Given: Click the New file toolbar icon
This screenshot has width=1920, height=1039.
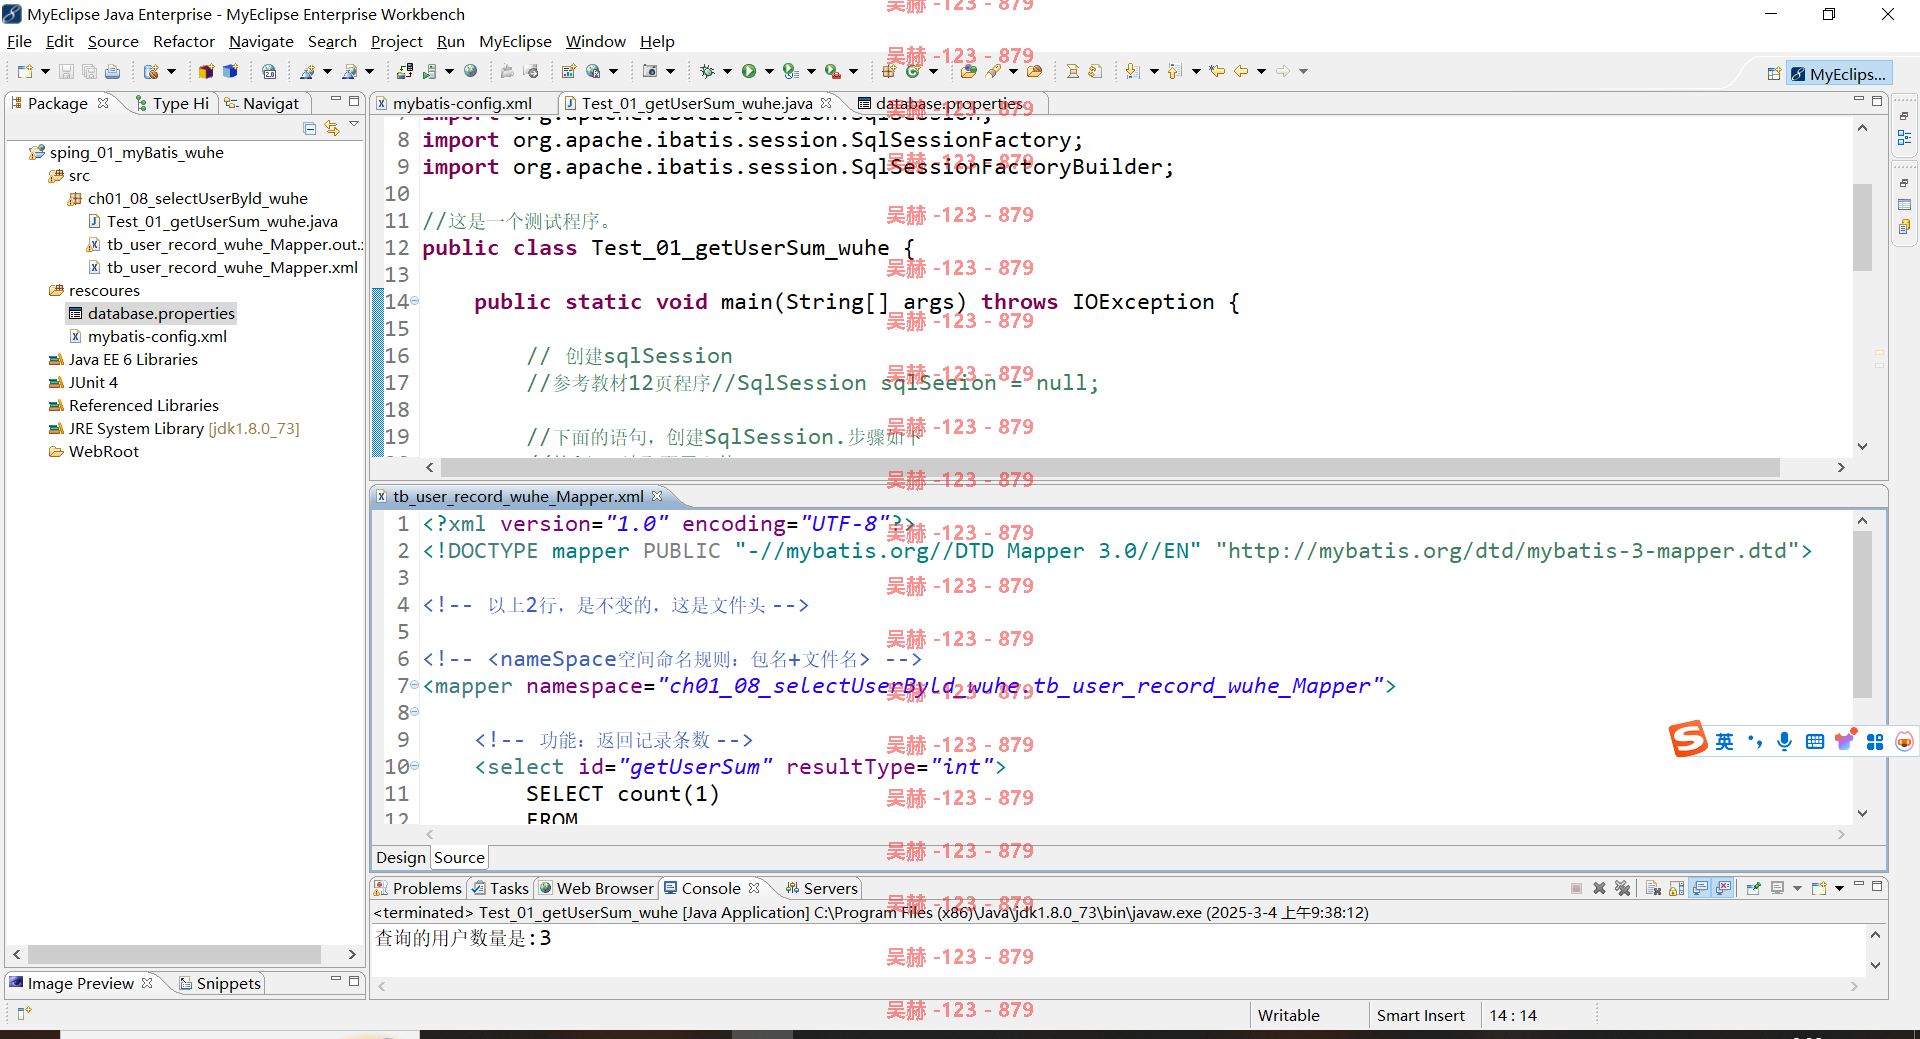Looking at the screenshot, I should click(25, 71).
